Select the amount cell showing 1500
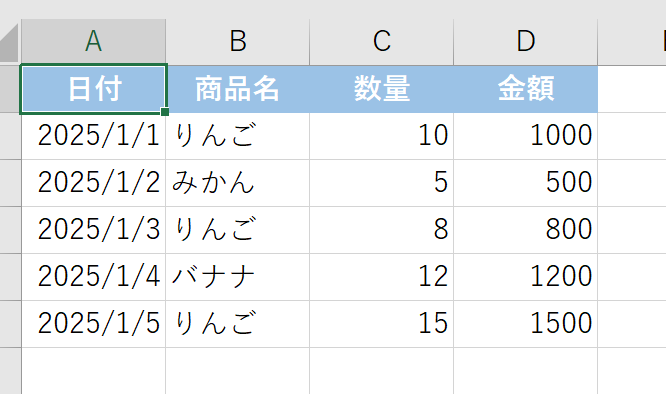This screenshot has height=394, width=666. (526, 324)
